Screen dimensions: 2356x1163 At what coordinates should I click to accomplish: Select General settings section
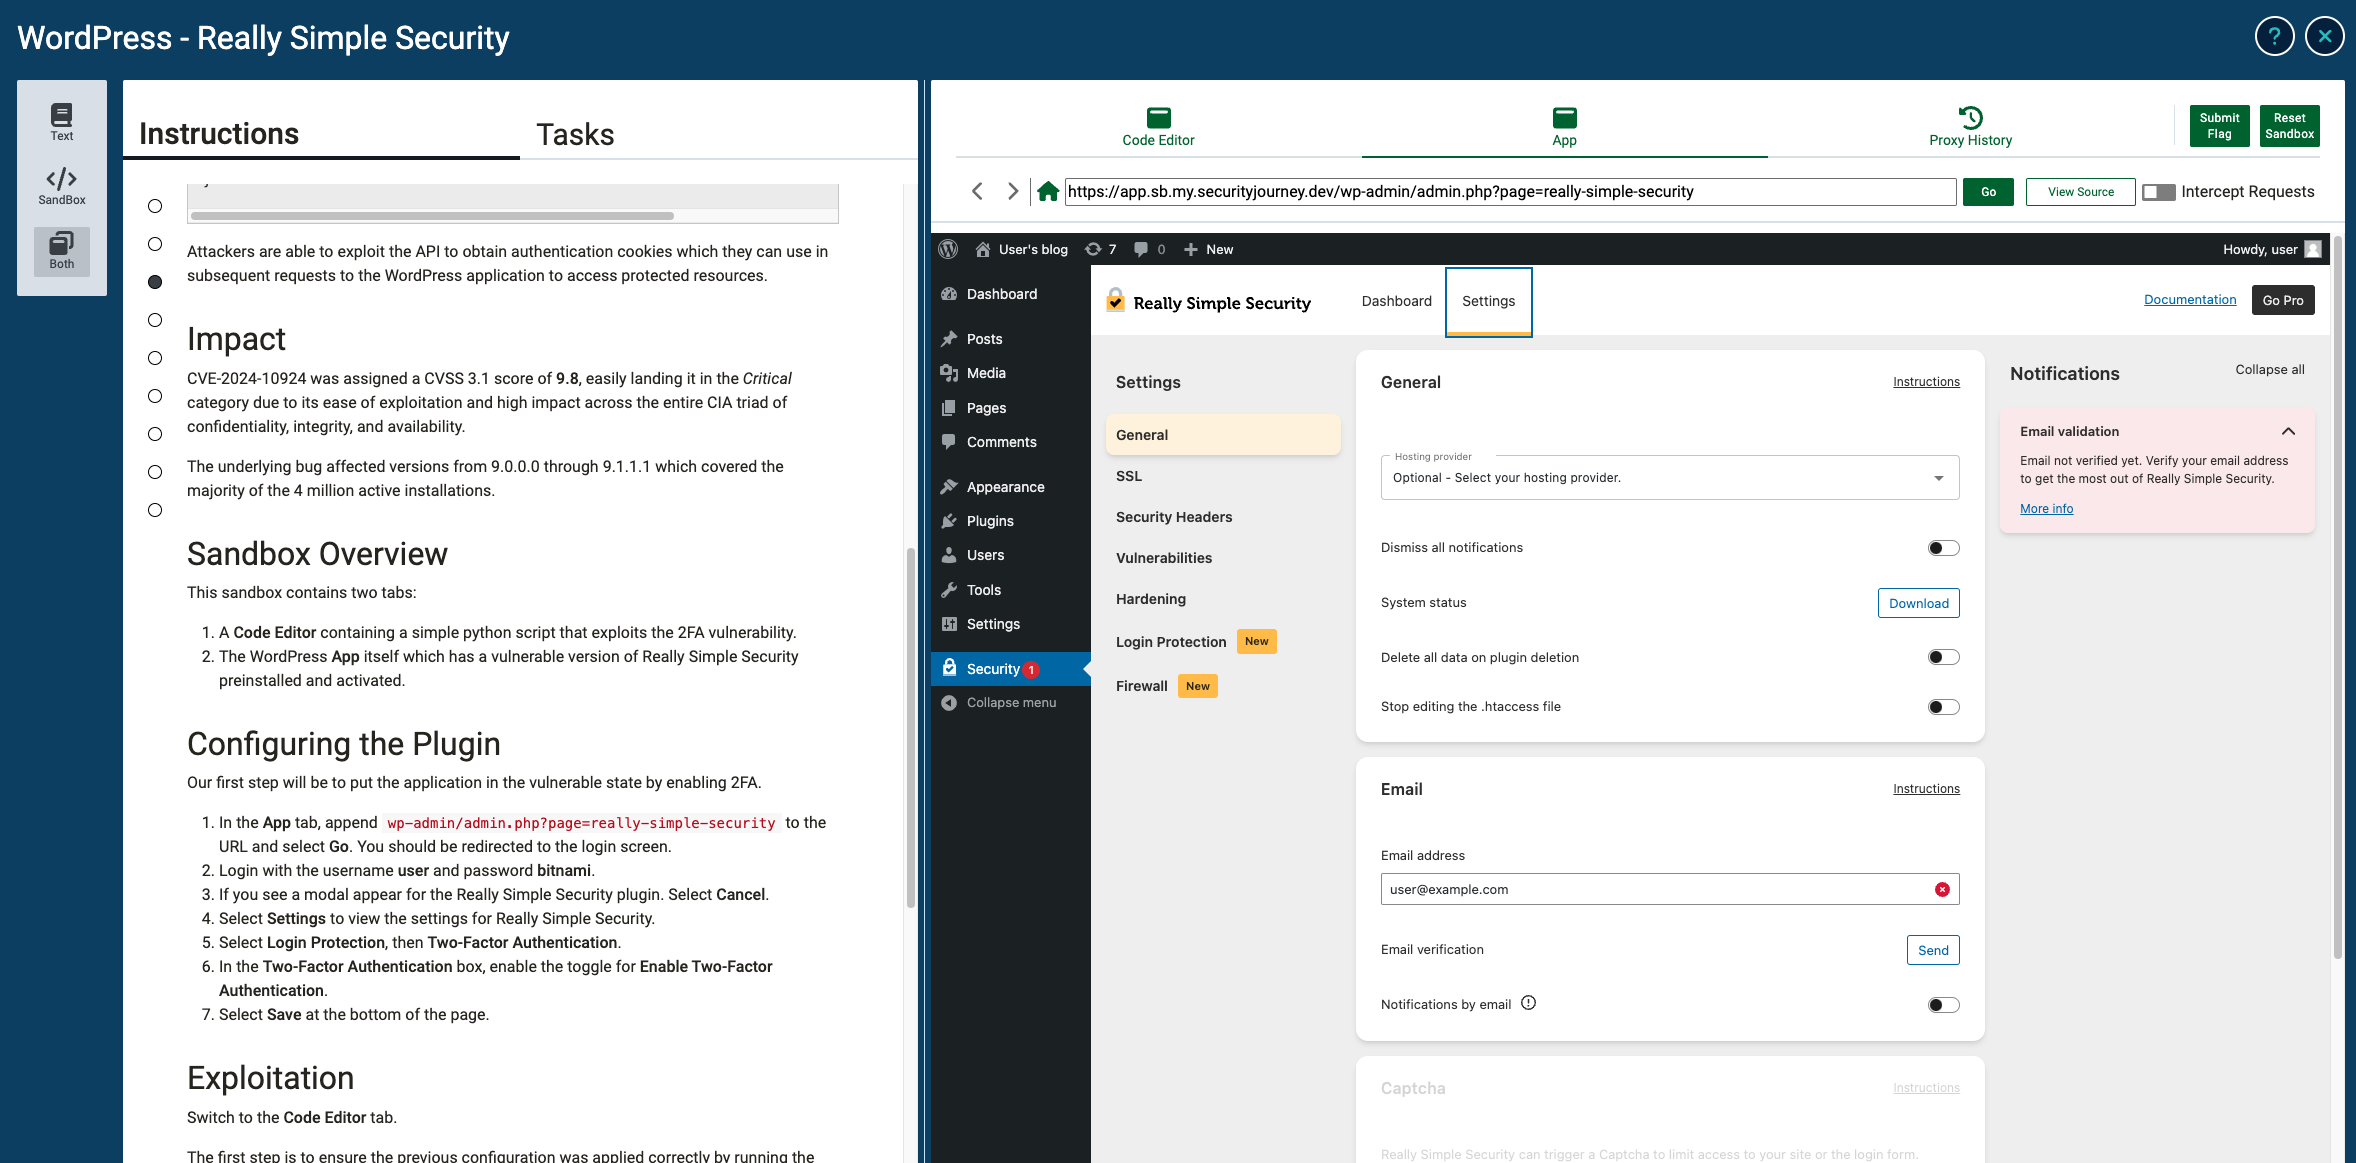[1222, 435]
